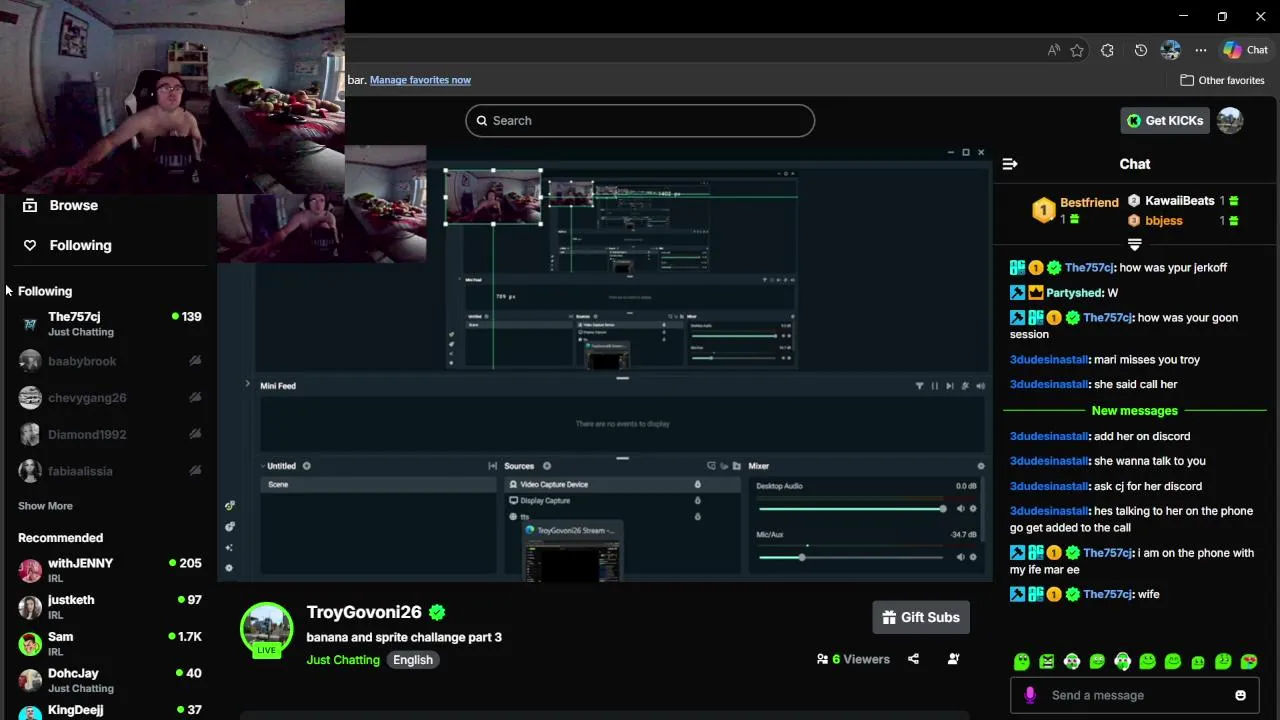
Task: Open the browser History icon
Action: [1141, 50]
